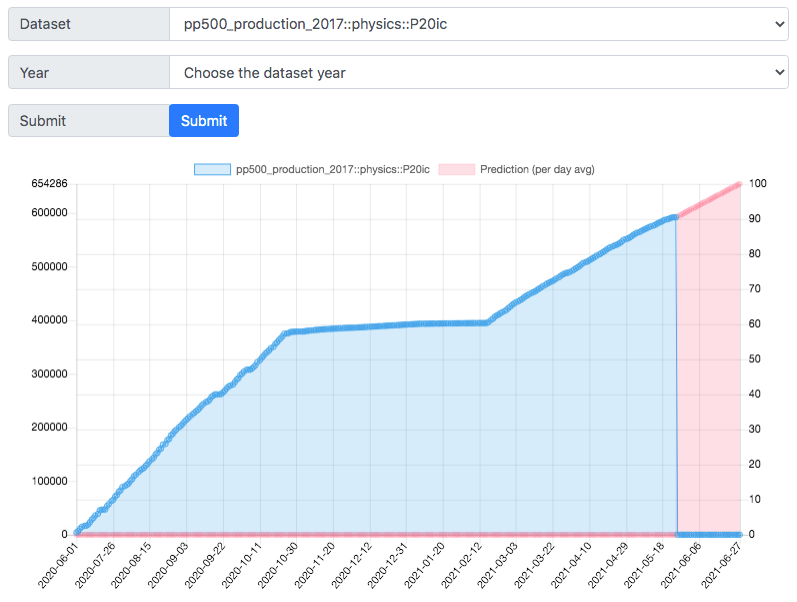Viewport: 797px width, 602px height.
Task: Click the 2021-02-12 x-axis date label
Action: [x=461, y=565]
